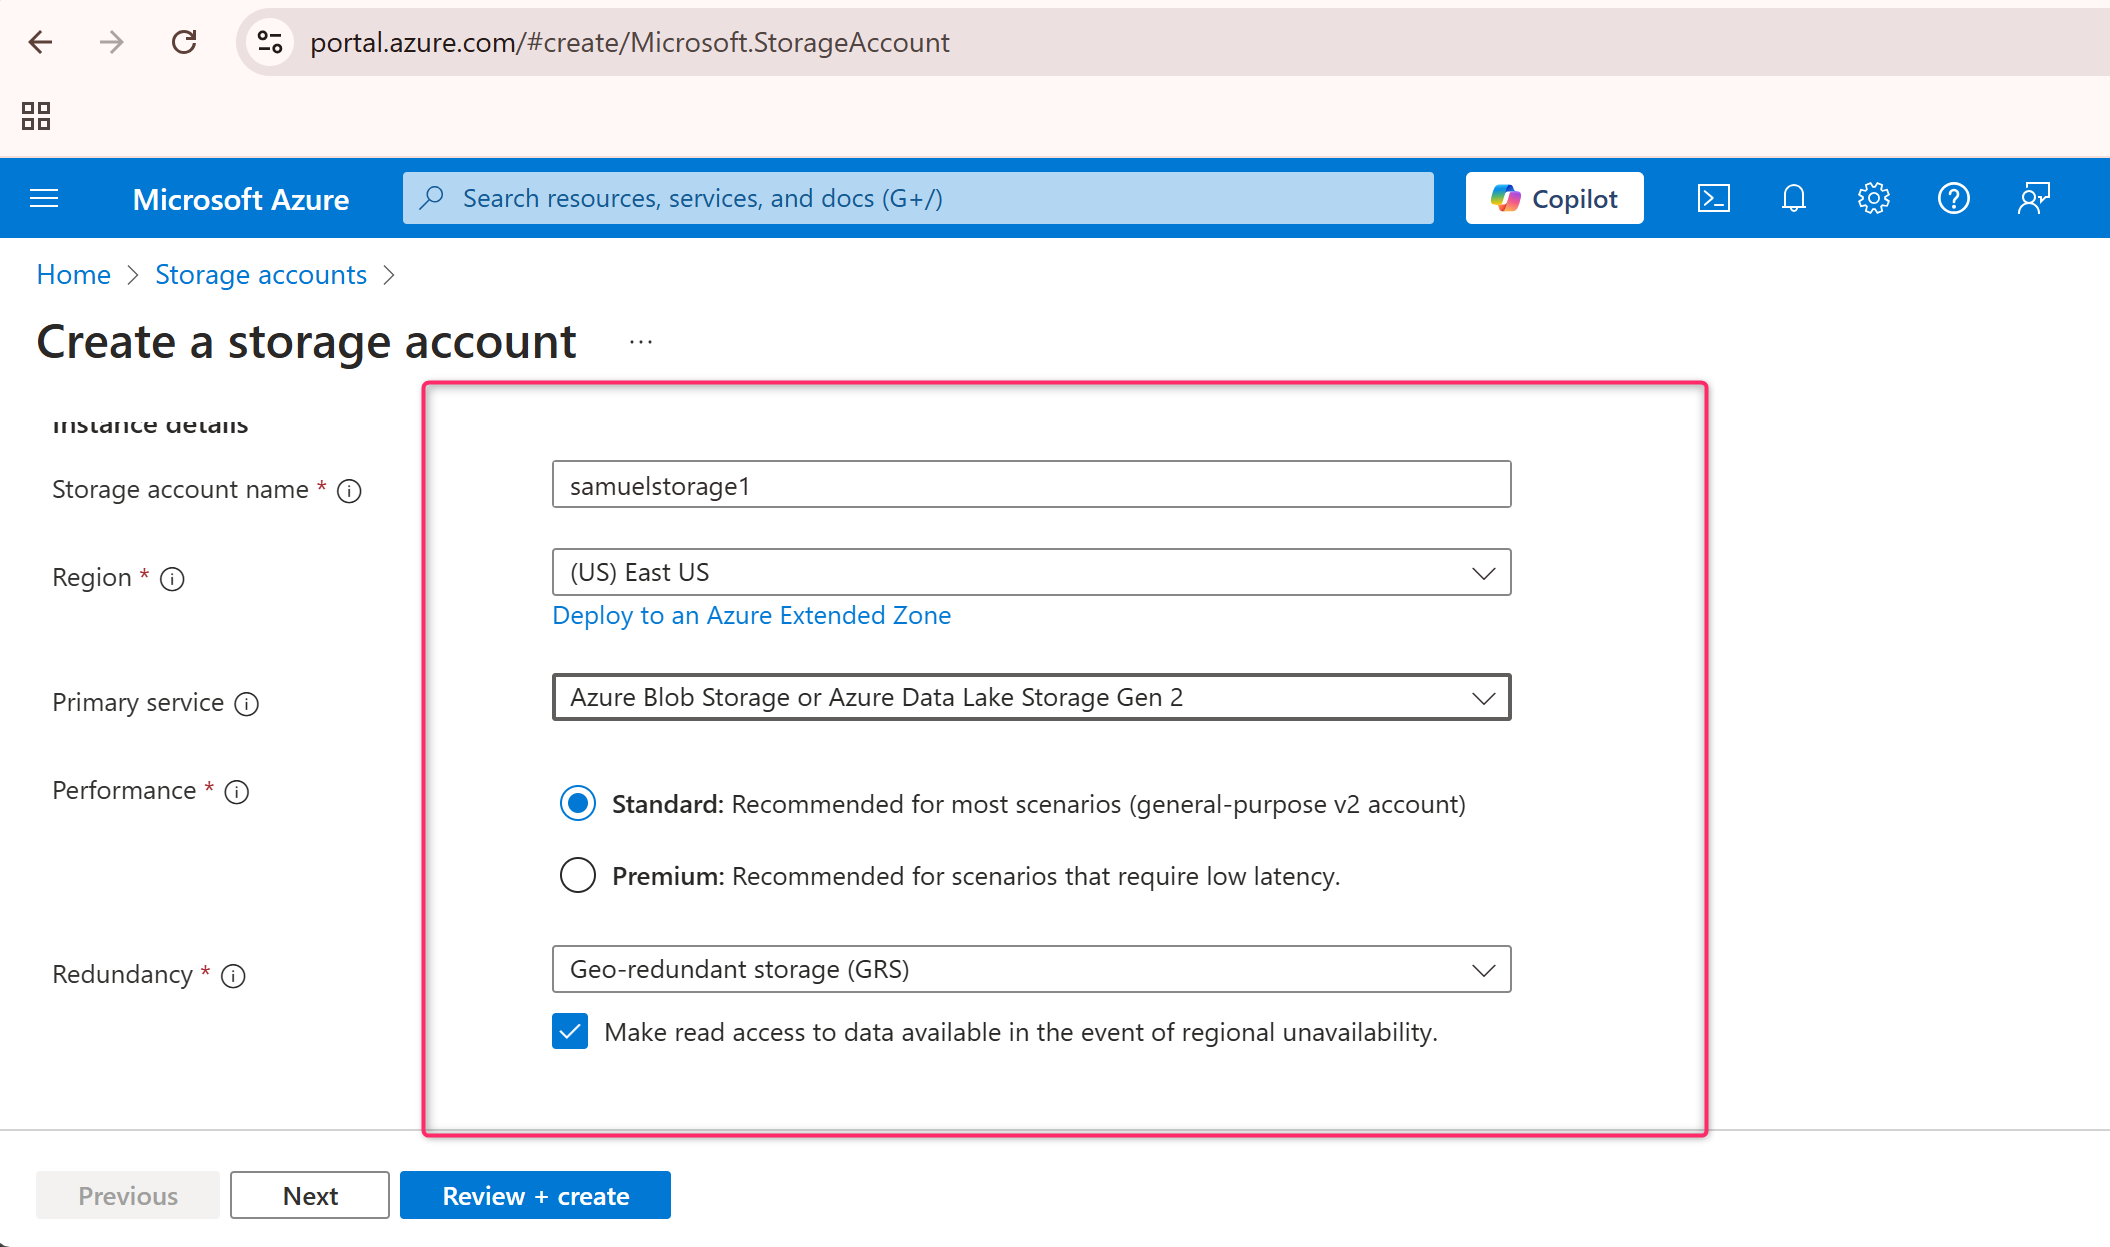Open the Azure portal hamburger menu
2110x1247 pixels.
44,198
